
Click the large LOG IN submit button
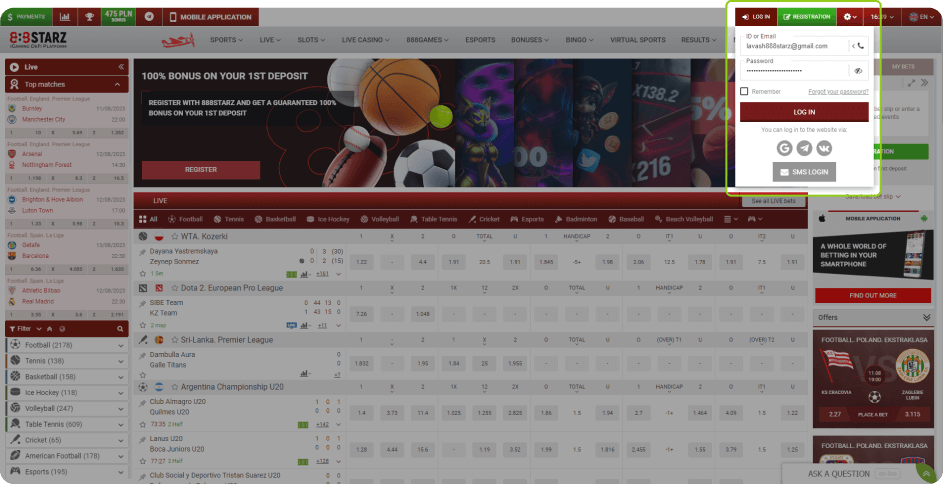click(804, 112)
